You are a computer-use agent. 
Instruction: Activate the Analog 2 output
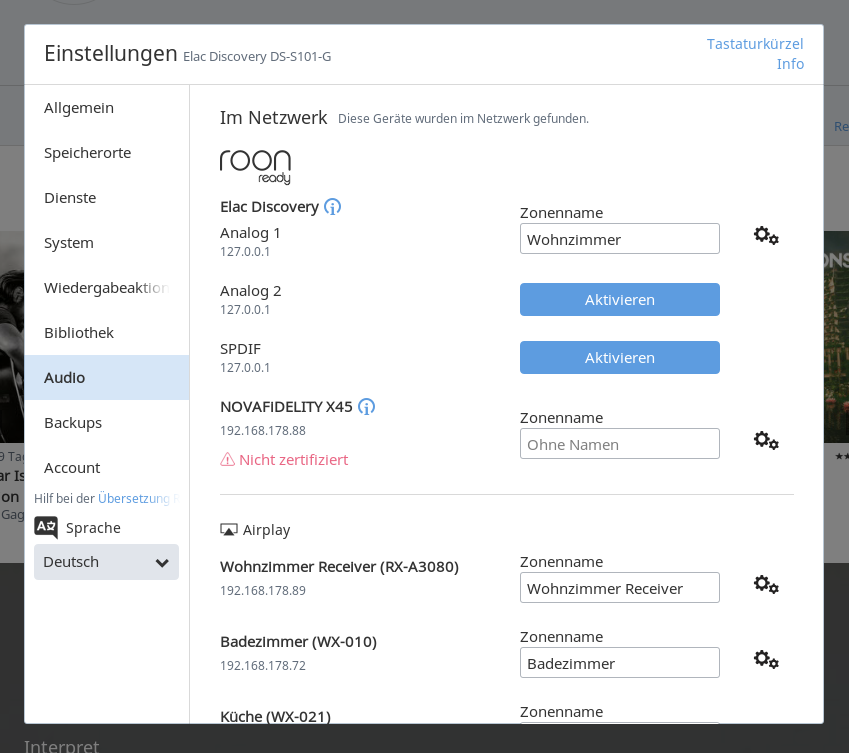click(x=619, y=299)
